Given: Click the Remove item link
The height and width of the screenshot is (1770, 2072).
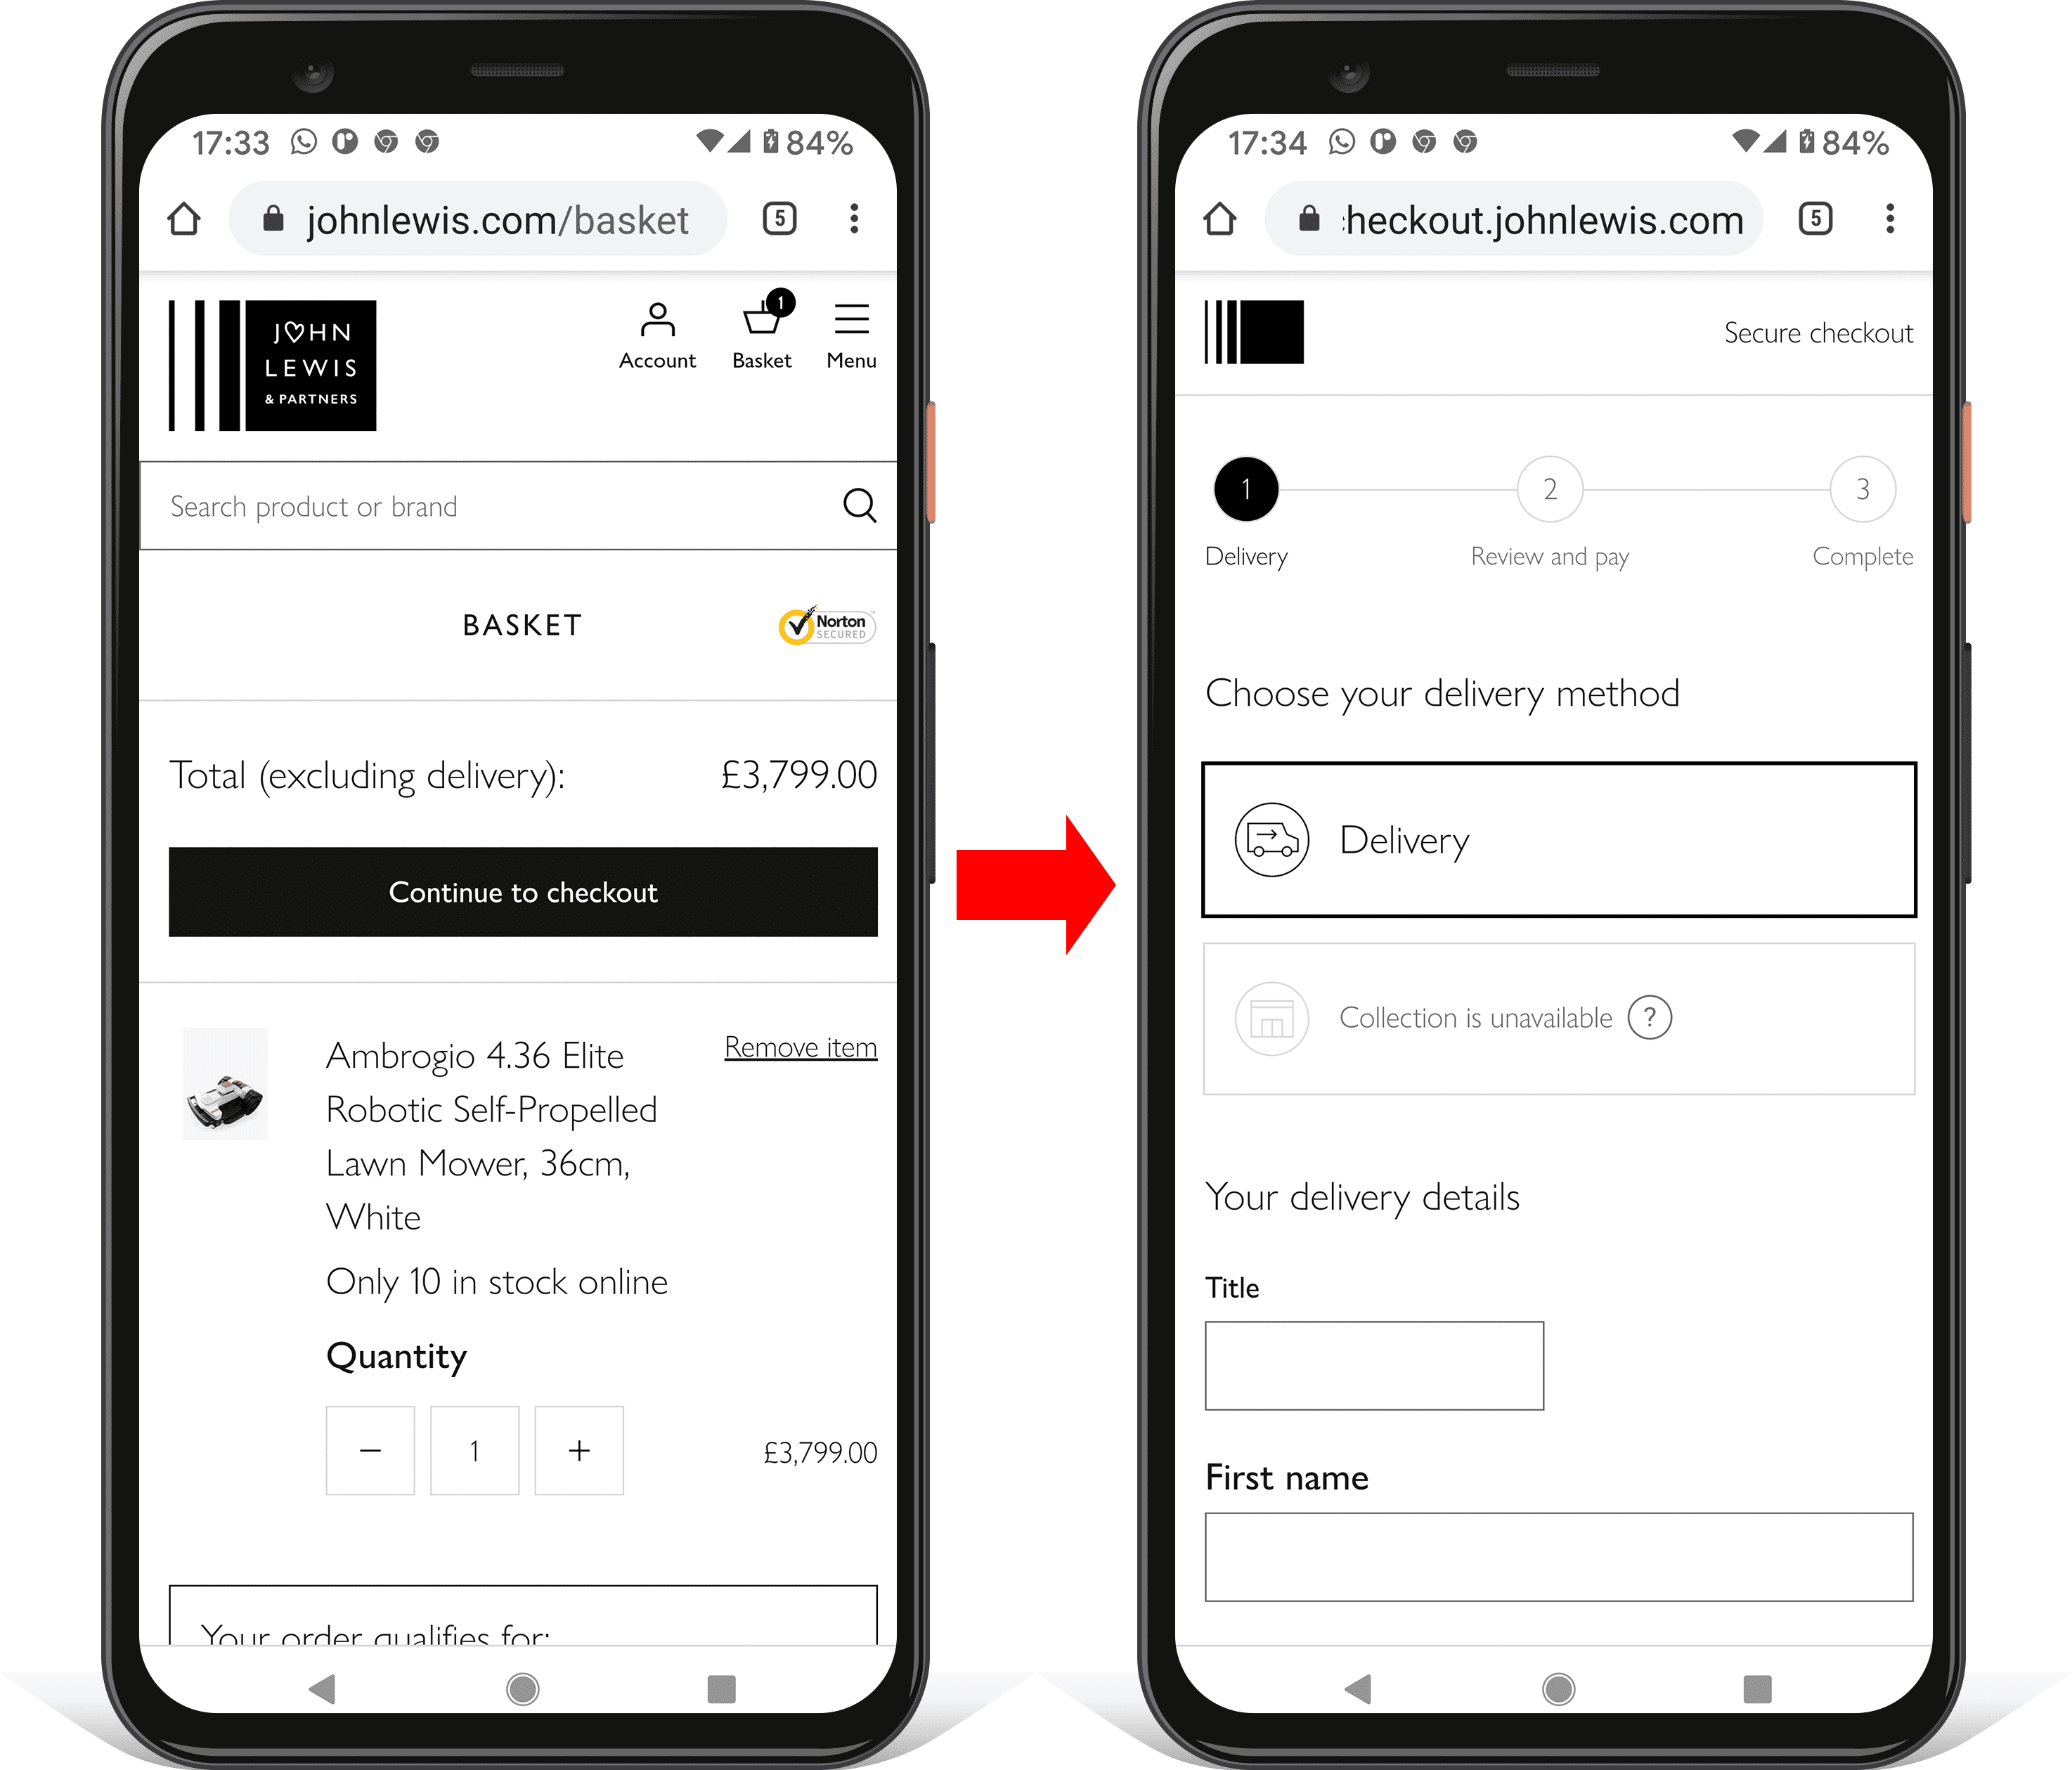Looking at the screenshot, I should 799,1048.
